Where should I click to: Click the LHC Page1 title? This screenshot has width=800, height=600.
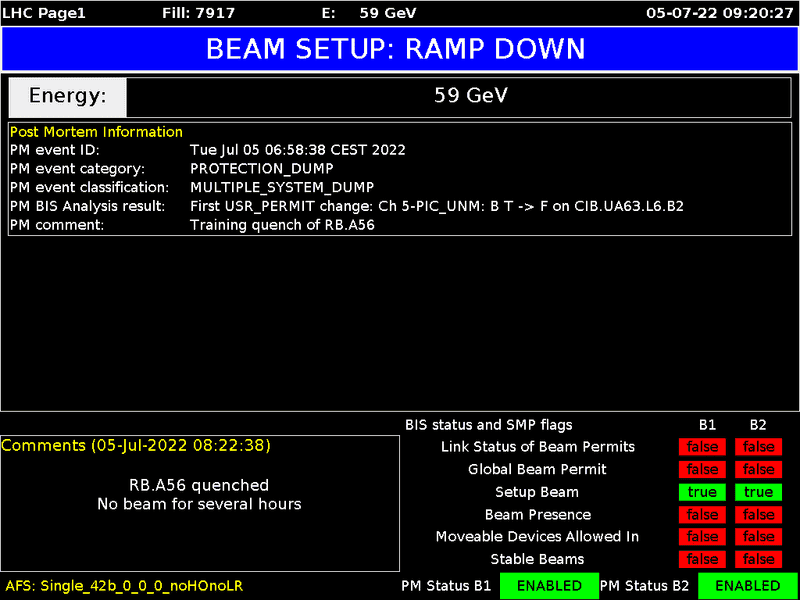45,13
